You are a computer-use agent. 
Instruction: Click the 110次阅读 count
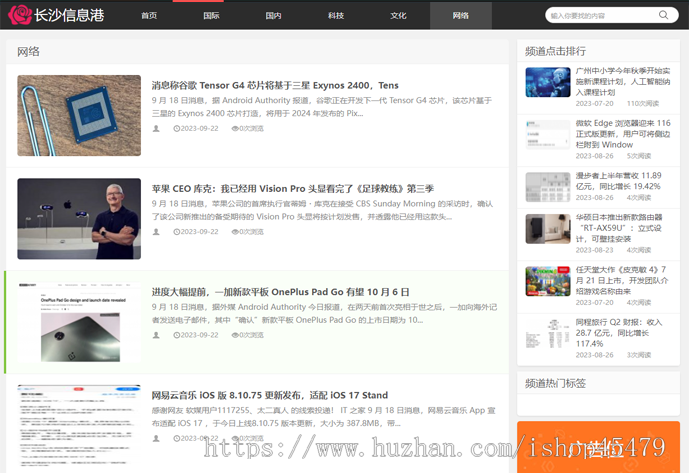coord(643,104)
